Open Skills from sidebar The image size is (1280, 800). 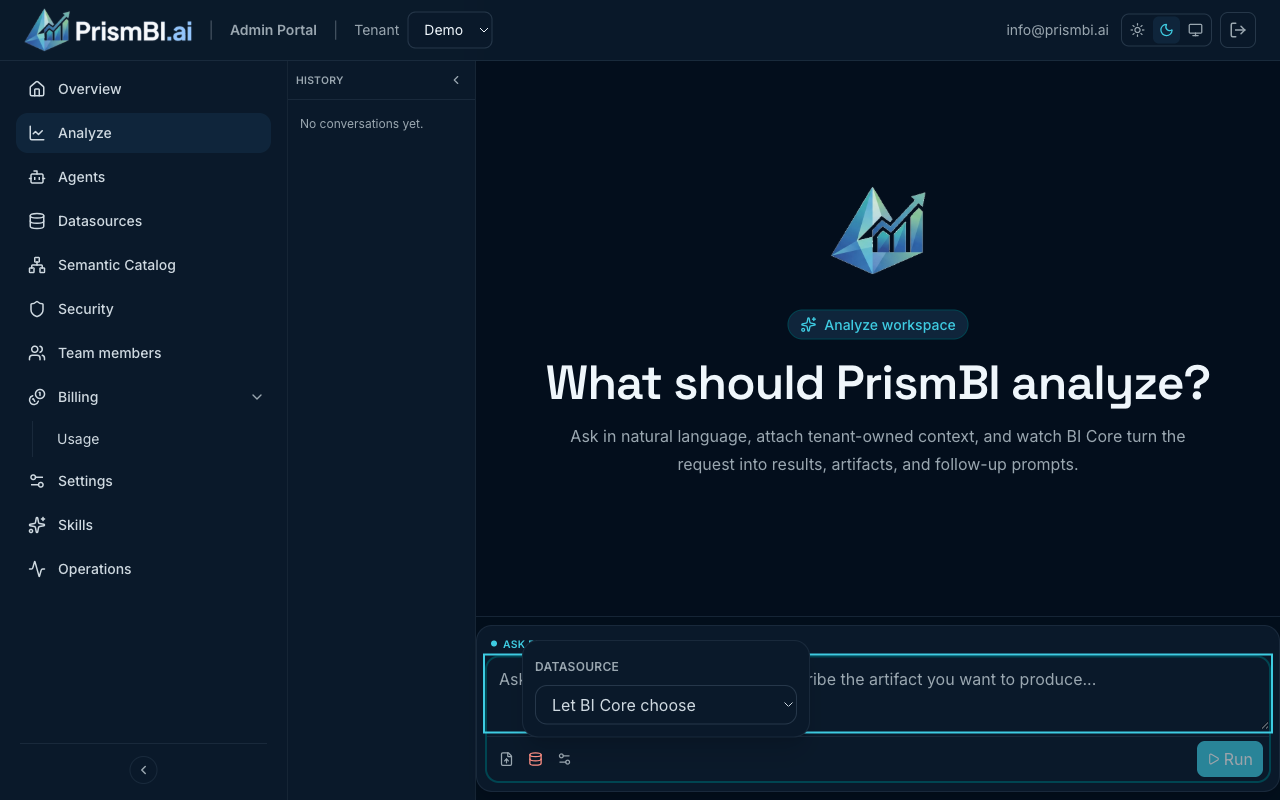pyautogui.click(x=143, y=525)
